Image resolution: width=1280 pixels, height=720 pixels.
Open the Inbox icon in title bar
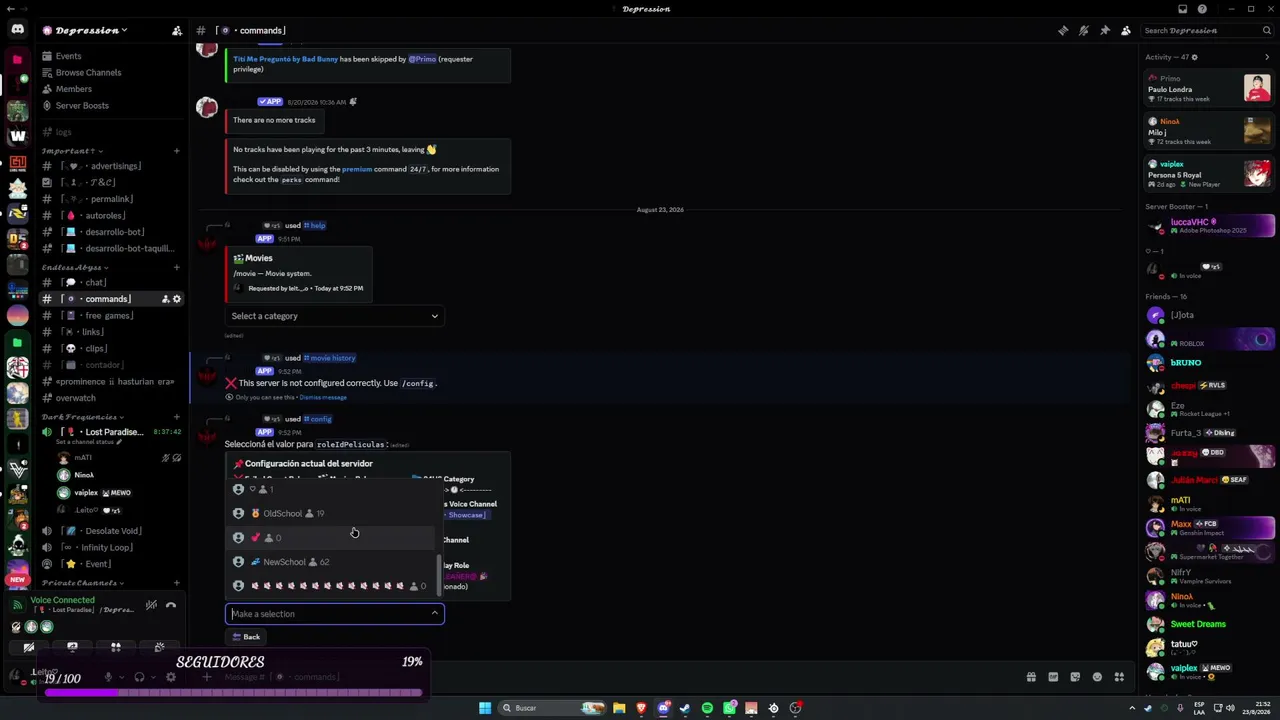pyautogui.click(x=1183, y=9)
